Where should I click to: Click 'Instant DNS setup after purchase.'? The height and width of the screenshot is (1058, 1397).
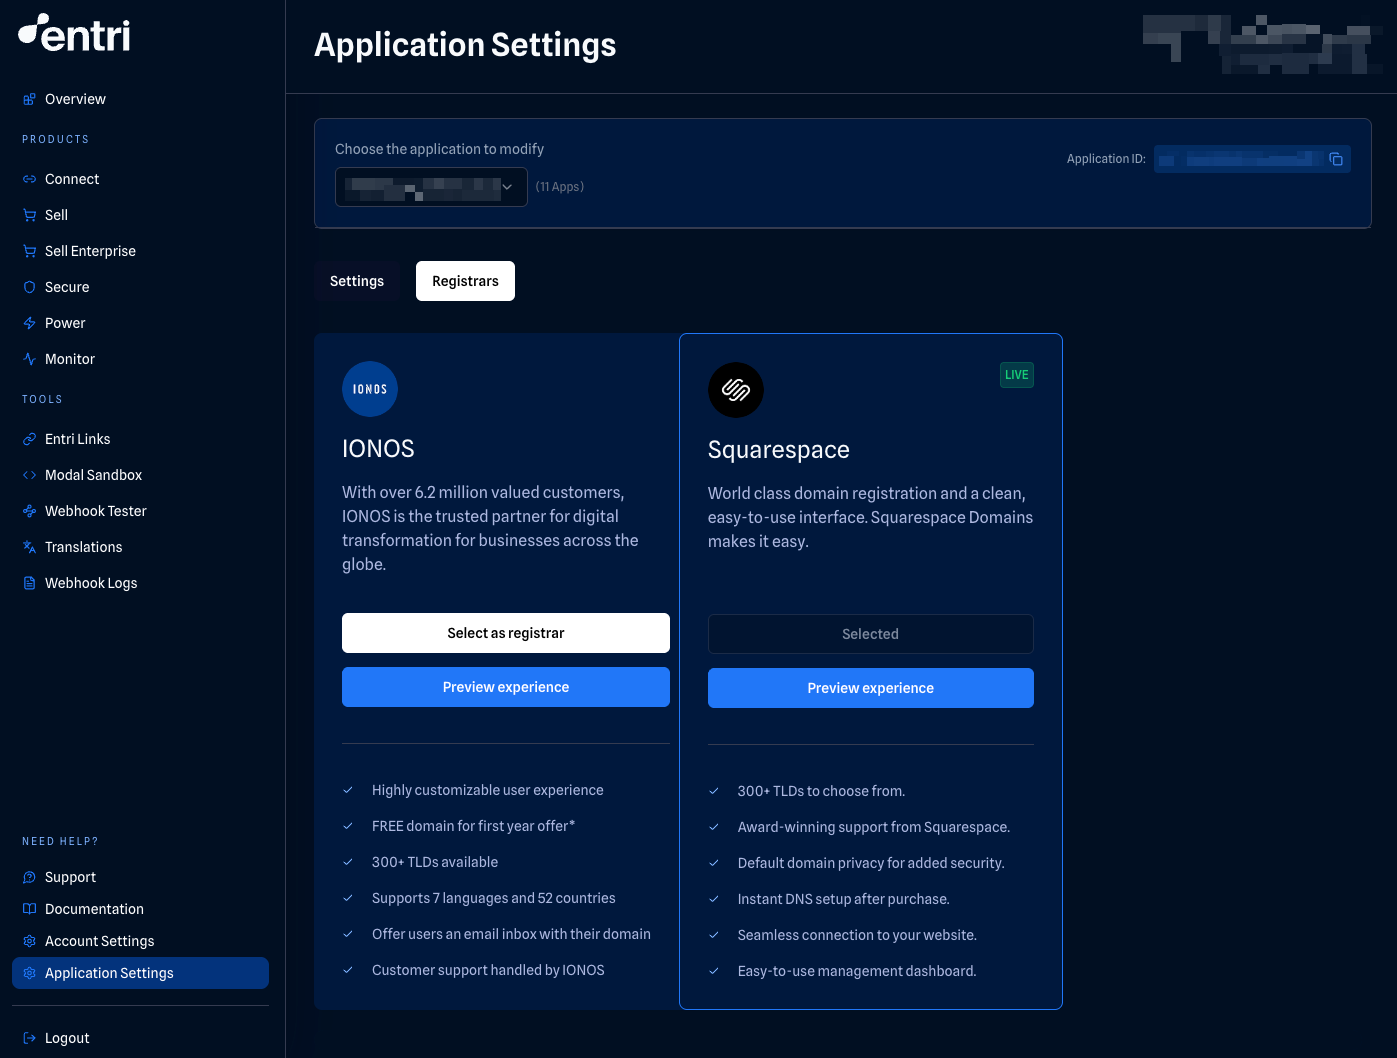tap(844, 899)
